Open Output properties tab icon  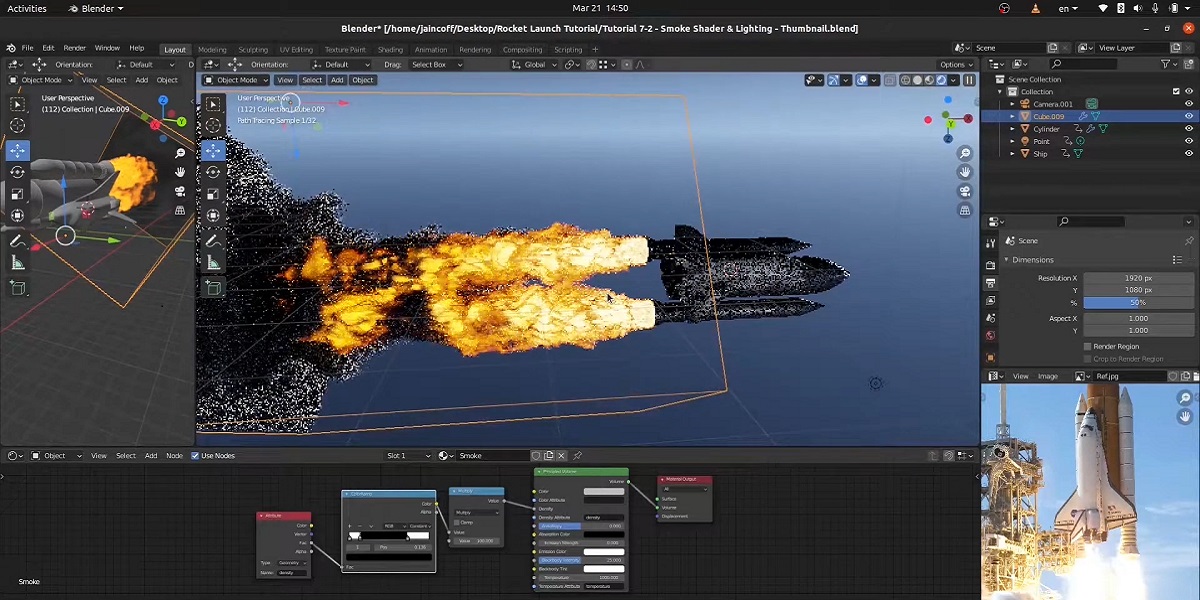pos(990,283)
